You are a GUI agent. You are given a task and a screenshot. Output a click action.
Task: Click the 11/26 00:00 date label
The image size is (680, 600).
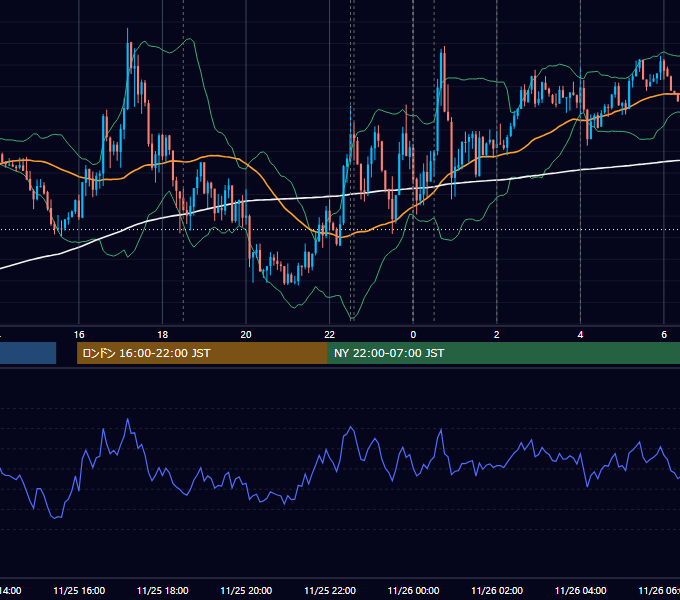(x=413, y=590)
